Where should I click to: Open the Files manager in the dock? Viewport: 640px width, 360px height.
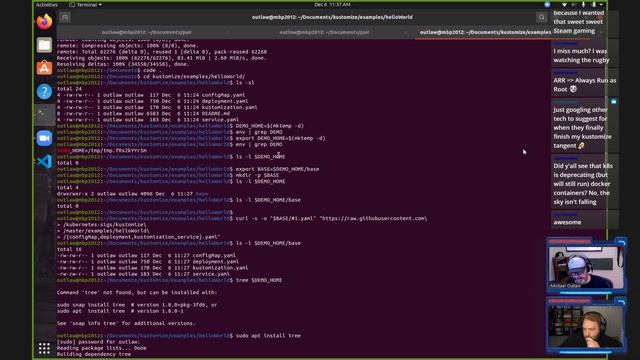pos(44,45)
